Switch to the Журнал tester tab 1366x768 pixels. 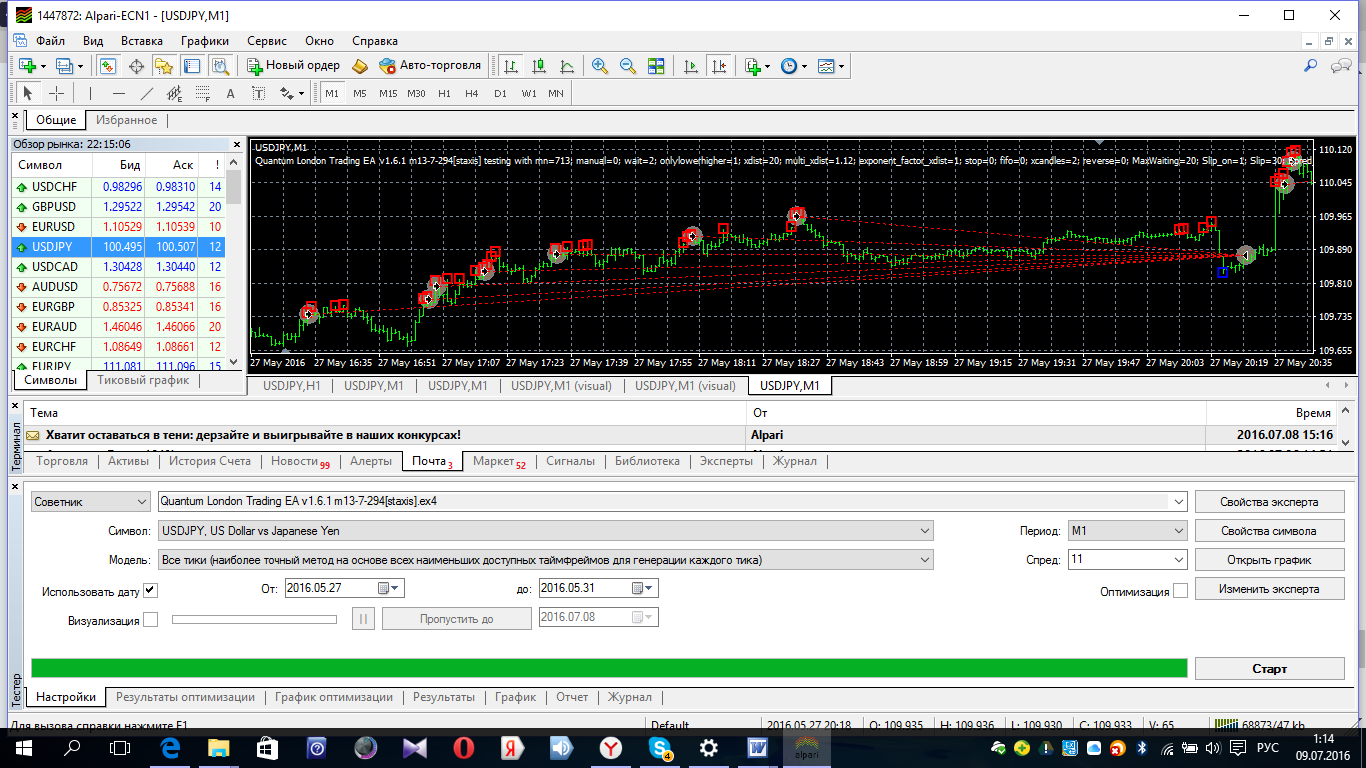point(630,697)
